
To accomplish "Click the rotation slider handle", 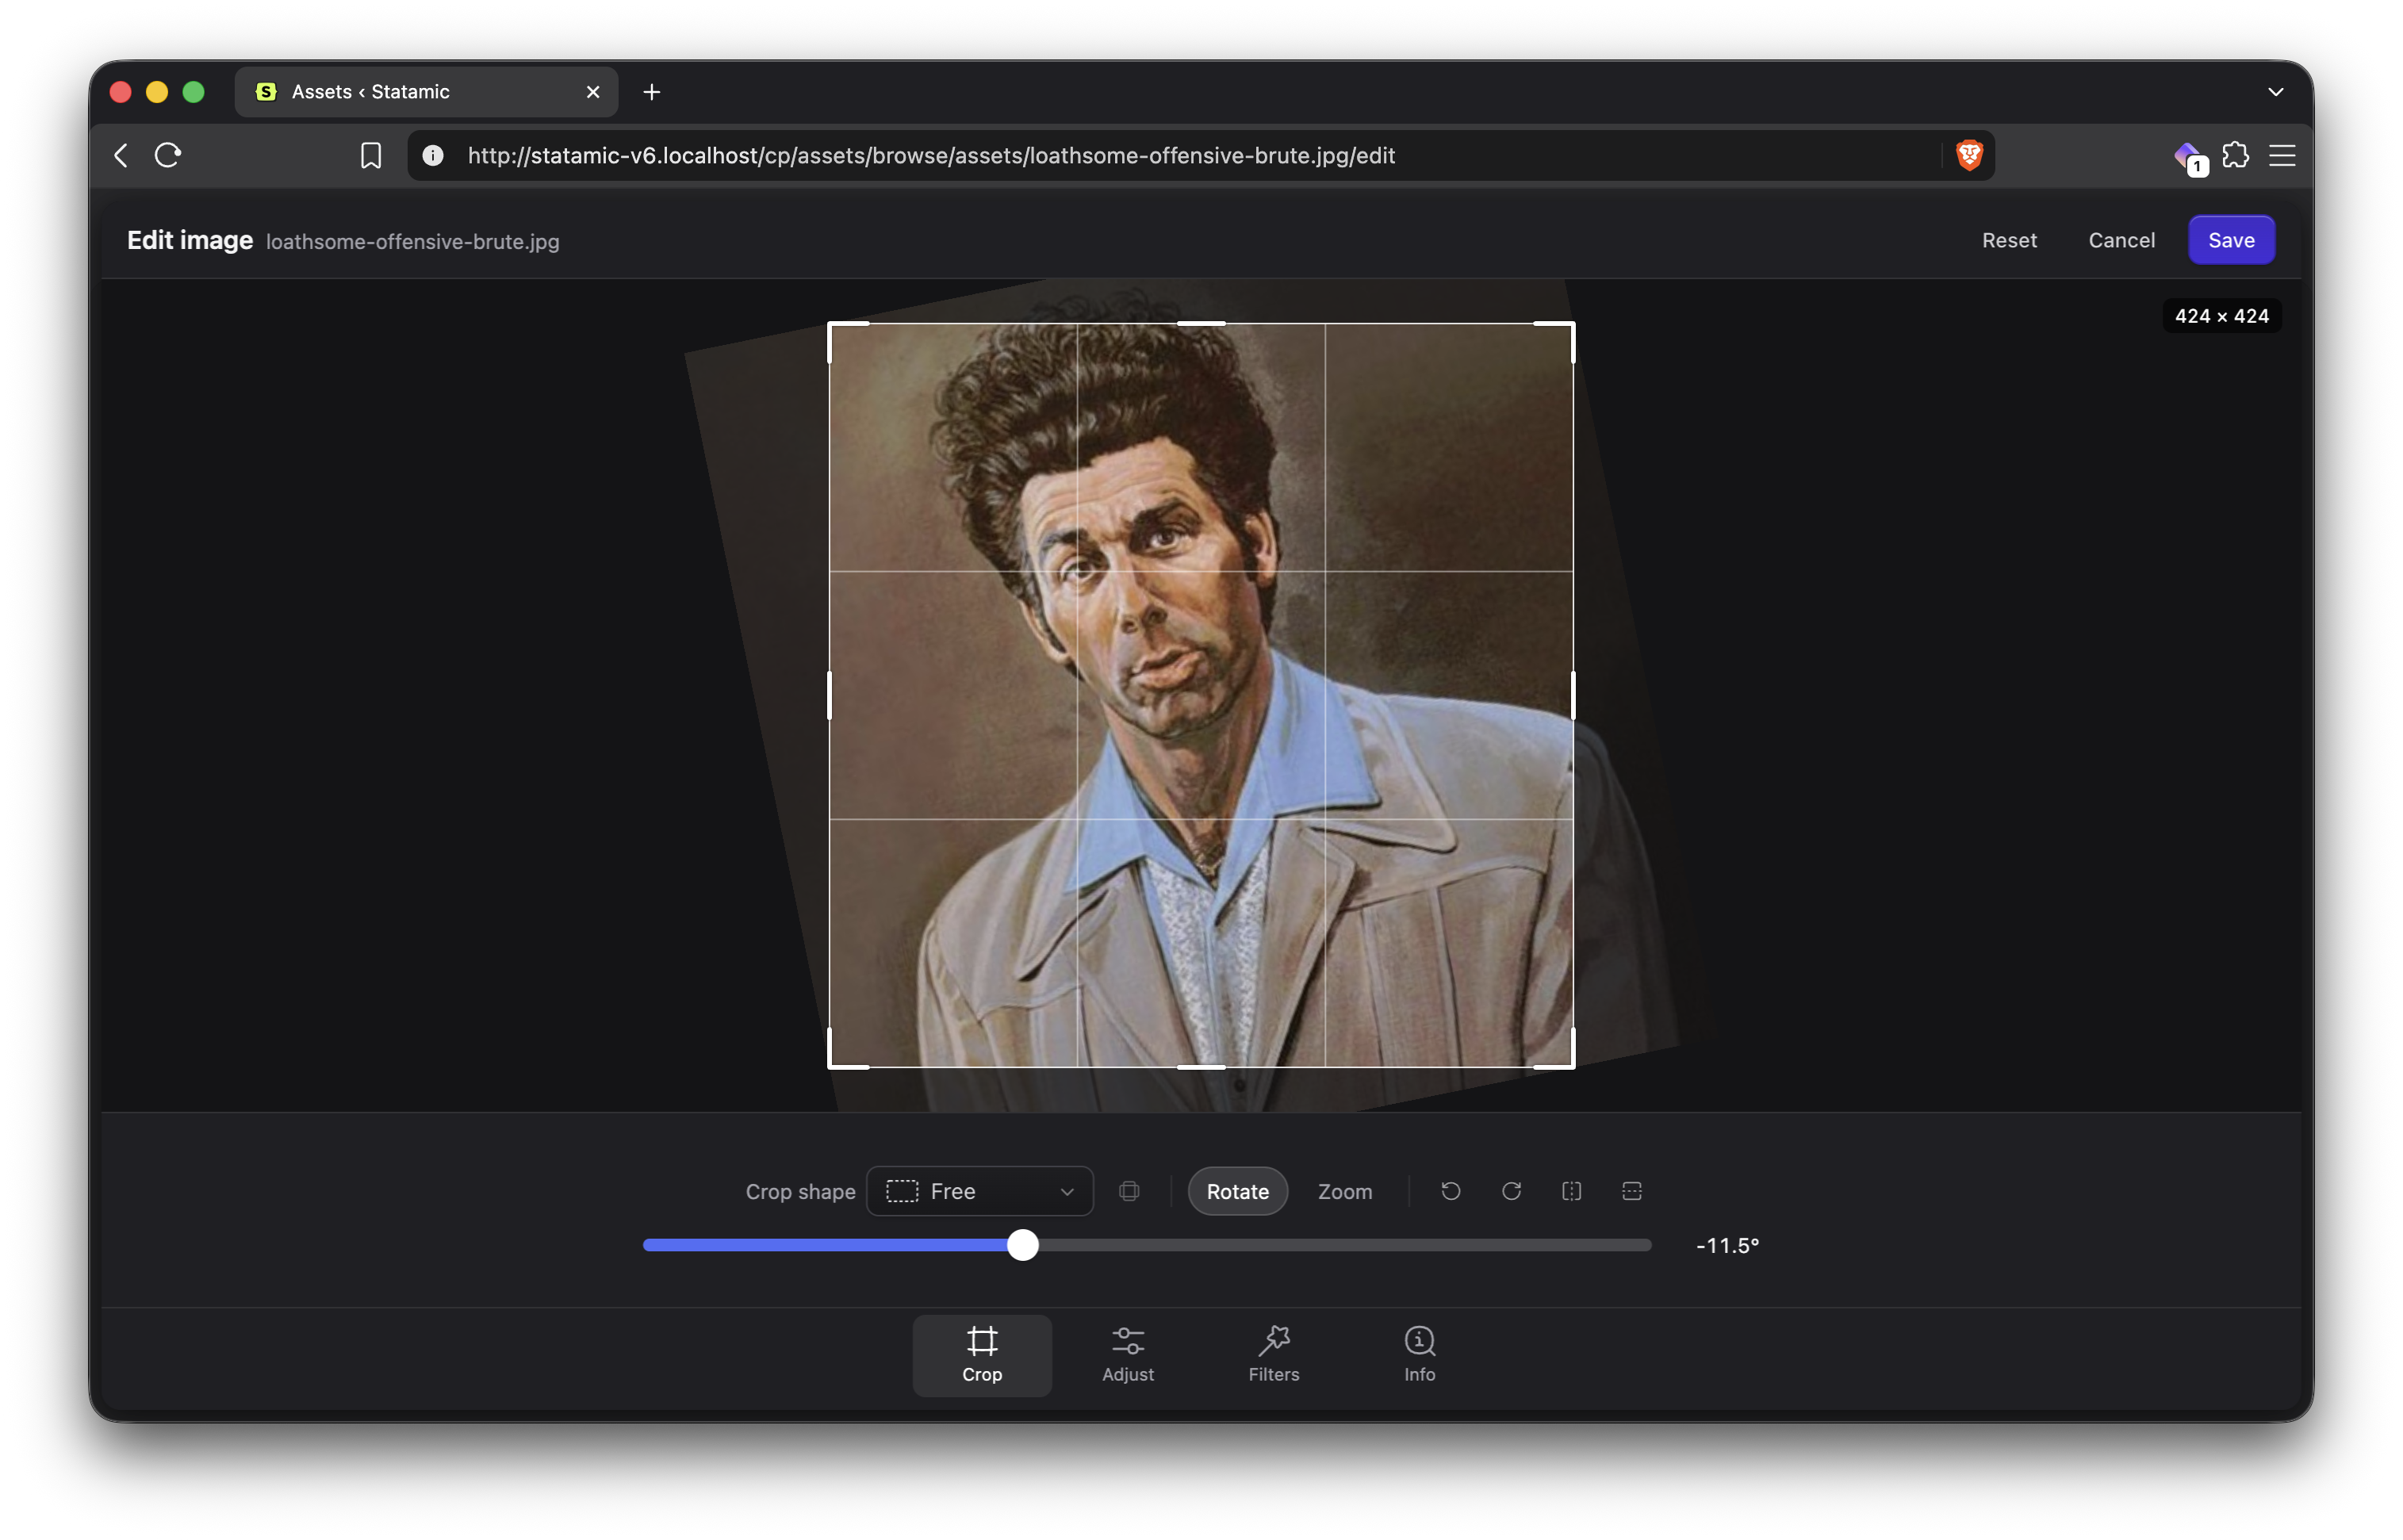I will pyautogui.click(x=1022, y=1245).
